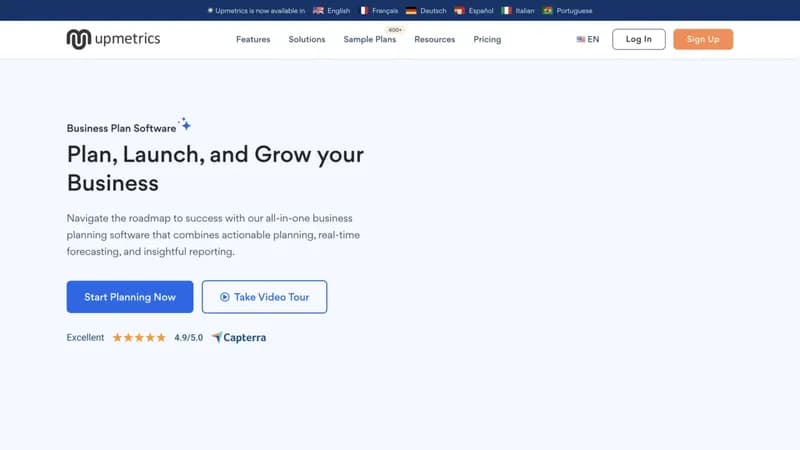The height and width of the screenshot is (450, 800).
Task: Open Sample Plans in navigation
Action: (369, 39)
